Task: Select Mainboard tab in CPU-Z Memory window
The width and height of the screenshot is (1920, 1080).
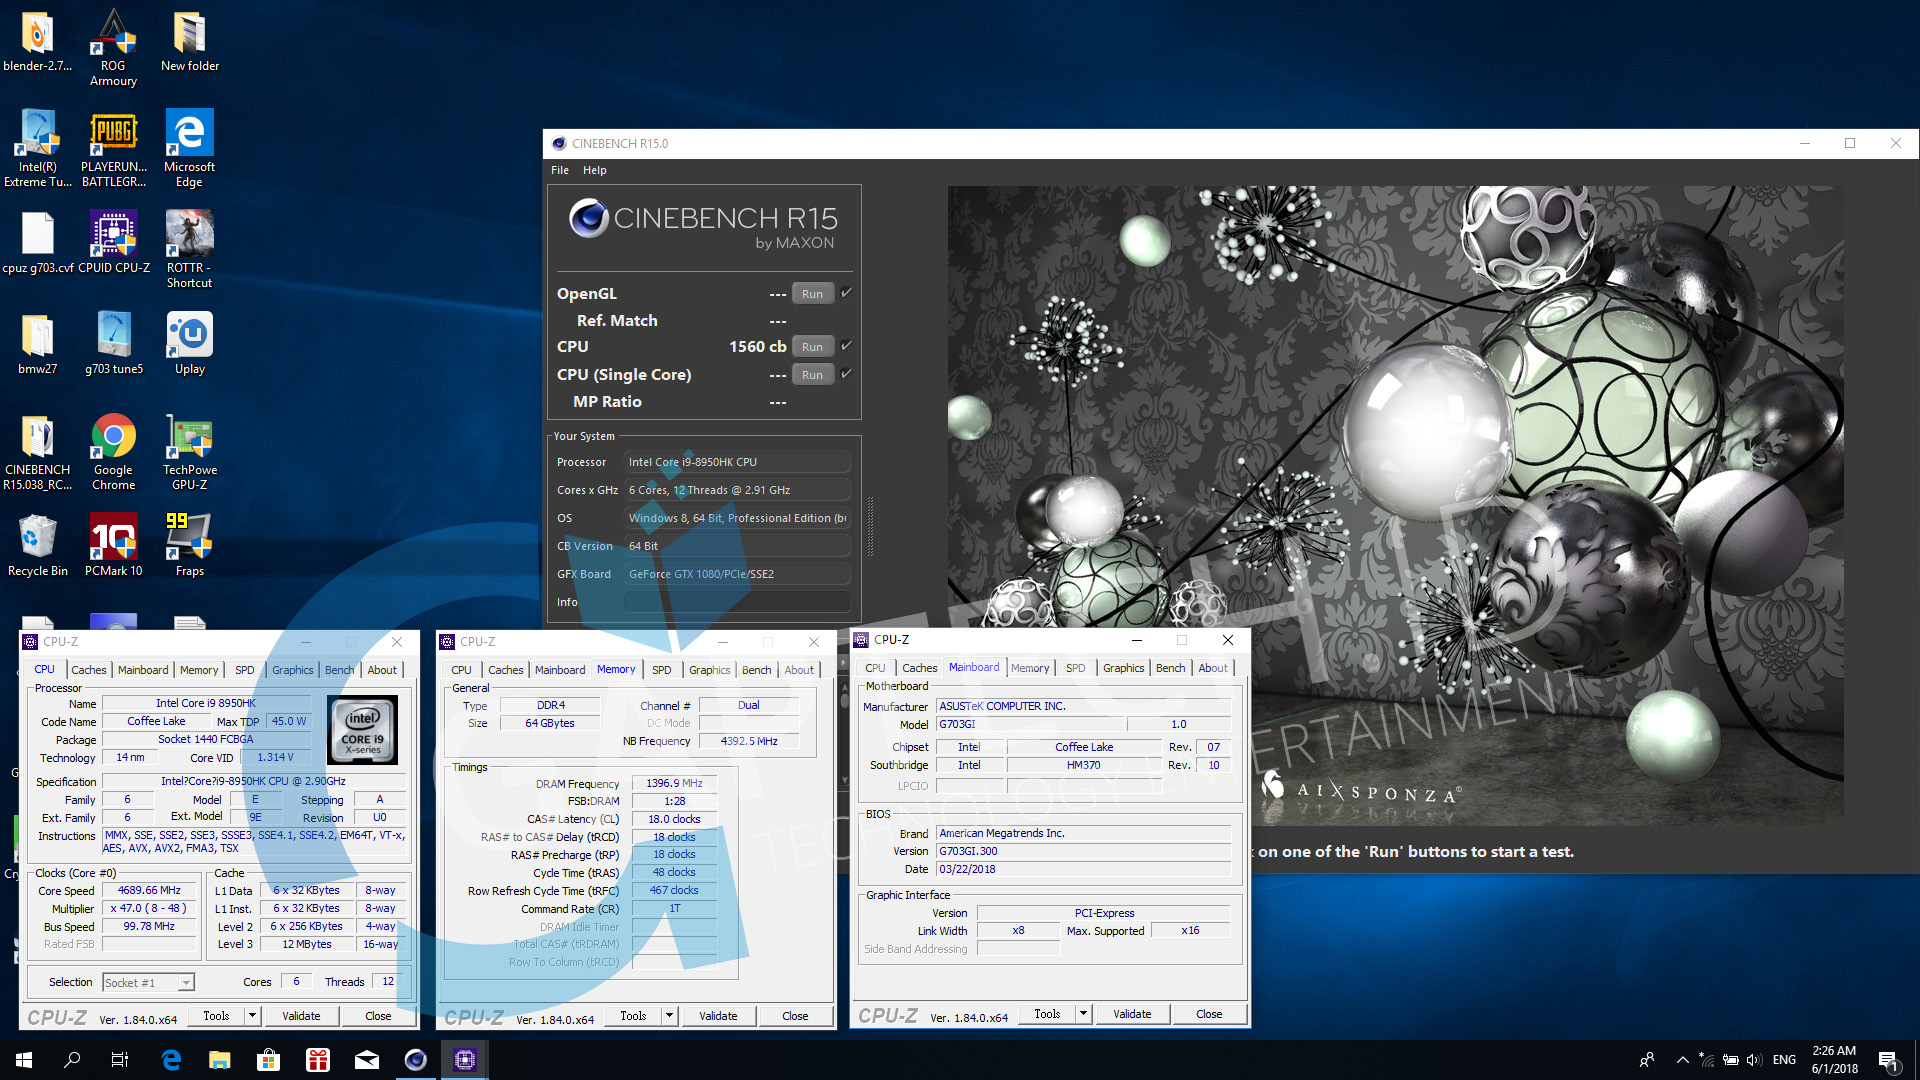Action: pyautogui.click(x=559, y=670)
